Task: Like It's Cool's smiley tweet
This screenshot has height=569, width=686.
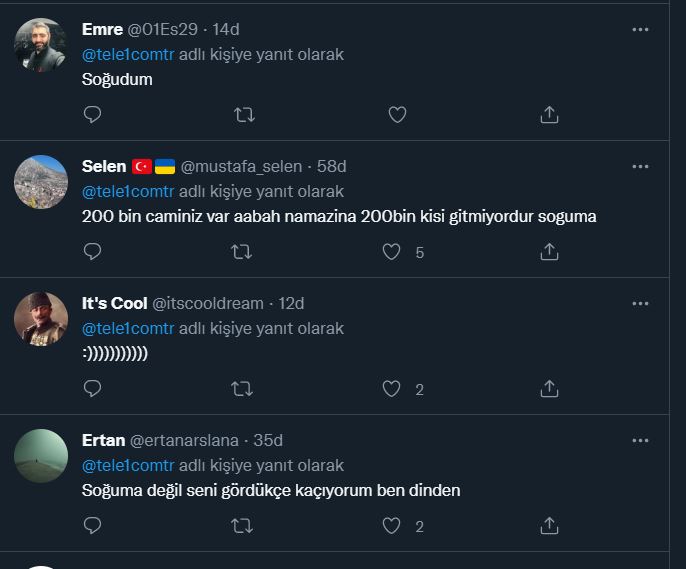Action: (x=393, y=389)
